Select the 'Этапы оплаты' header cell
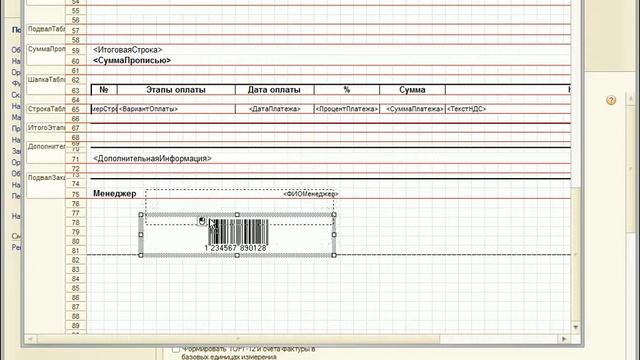The image size is (640, 360). coord(176,90)
